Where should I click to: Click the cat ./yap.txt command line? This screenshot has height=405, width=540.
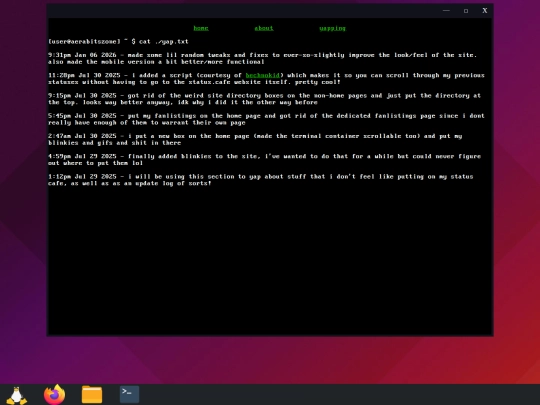[x=118, y=42]
